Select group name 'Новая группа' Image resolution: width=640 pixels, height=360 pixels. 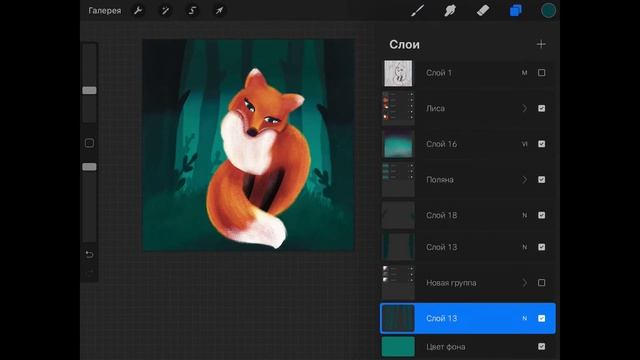(451, 283)
